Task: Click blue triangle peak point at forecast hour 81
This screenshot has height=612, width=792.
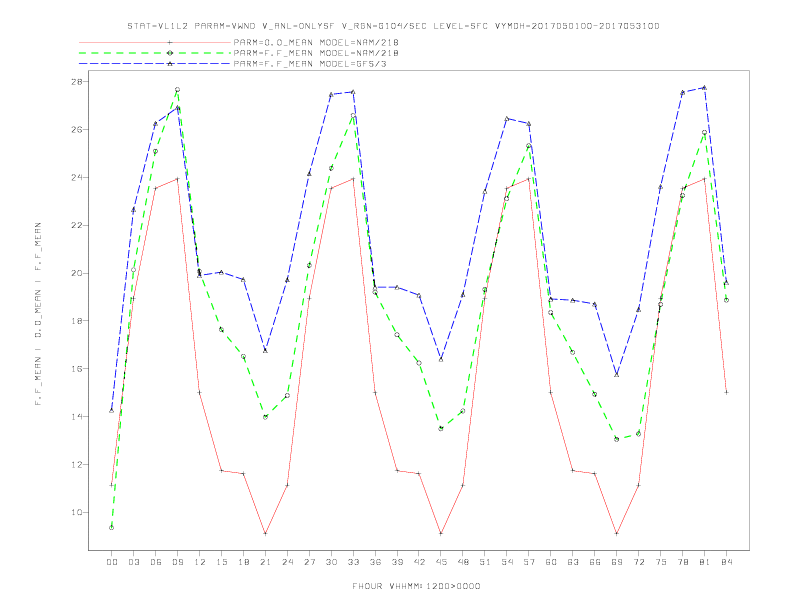Action: (x=705, y=87)
